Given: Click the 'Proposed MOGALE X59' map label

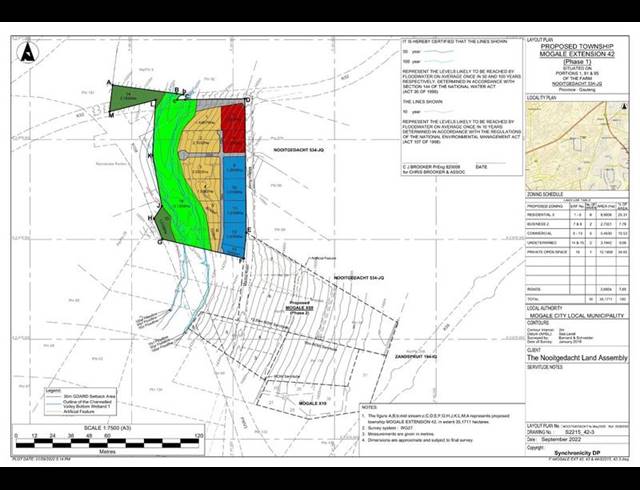Looking at the screenshot, I should coord(300,306).
